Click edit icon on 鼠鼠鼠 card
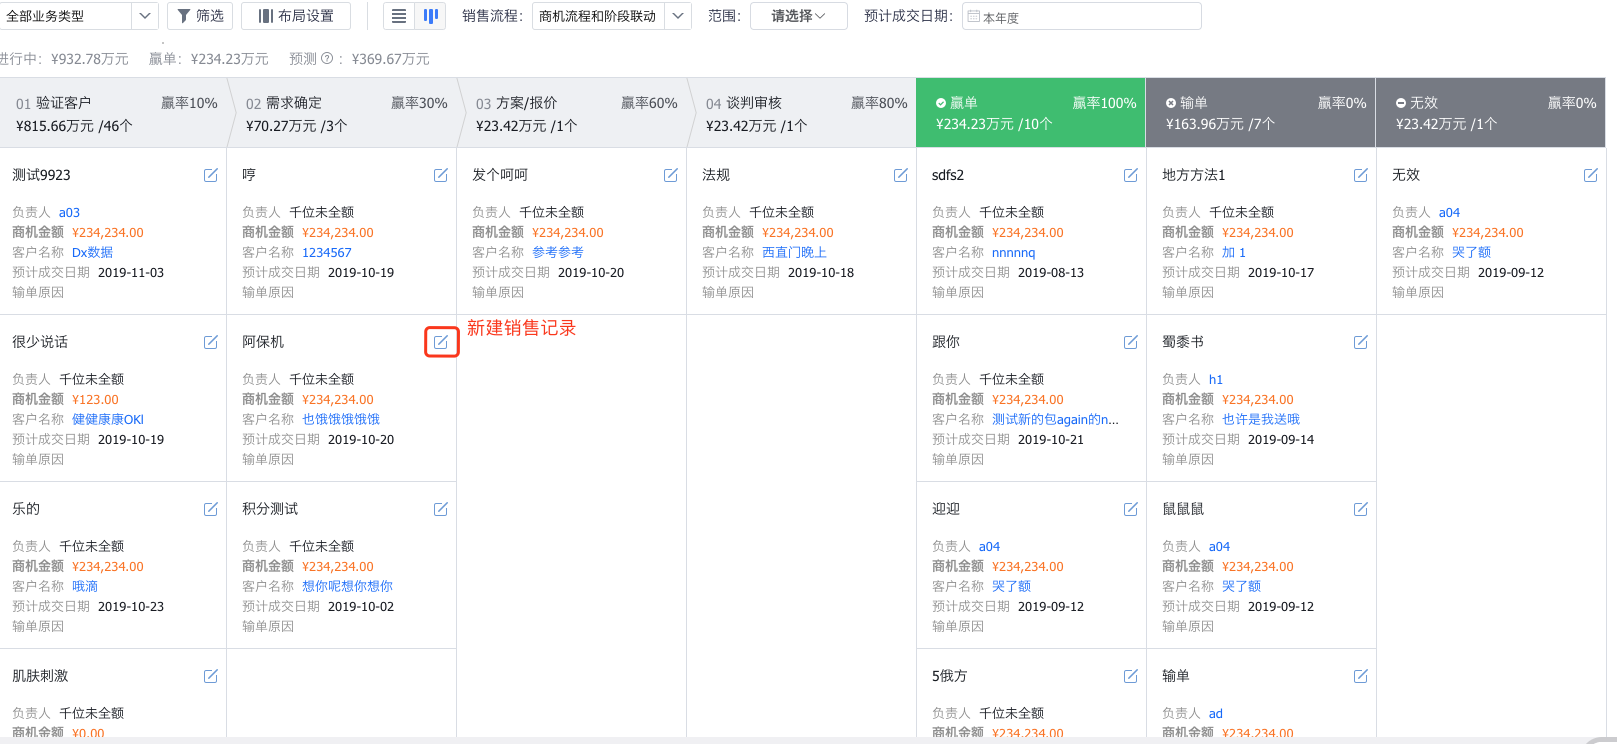The width and height of the screenshot is (1617, 744). [1361, 509]
